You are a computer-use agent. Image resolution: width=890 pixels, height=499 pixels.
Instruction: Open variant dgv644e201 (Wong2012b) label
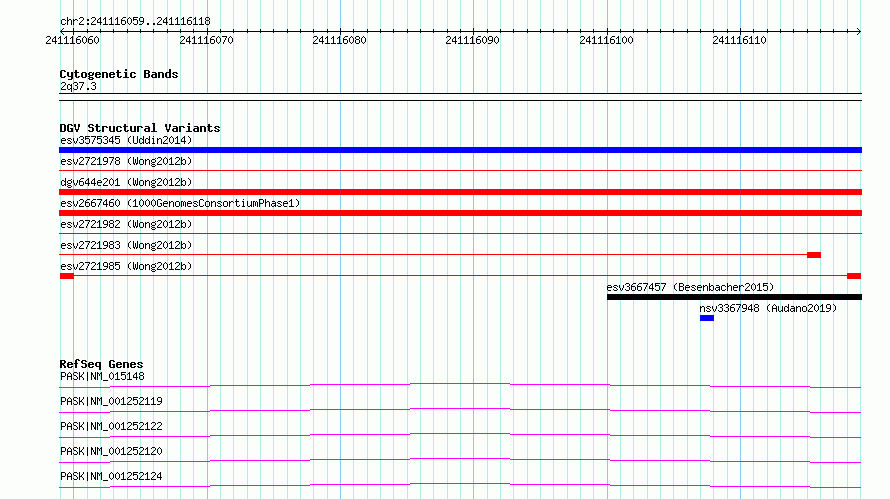[x=126, y=182]
